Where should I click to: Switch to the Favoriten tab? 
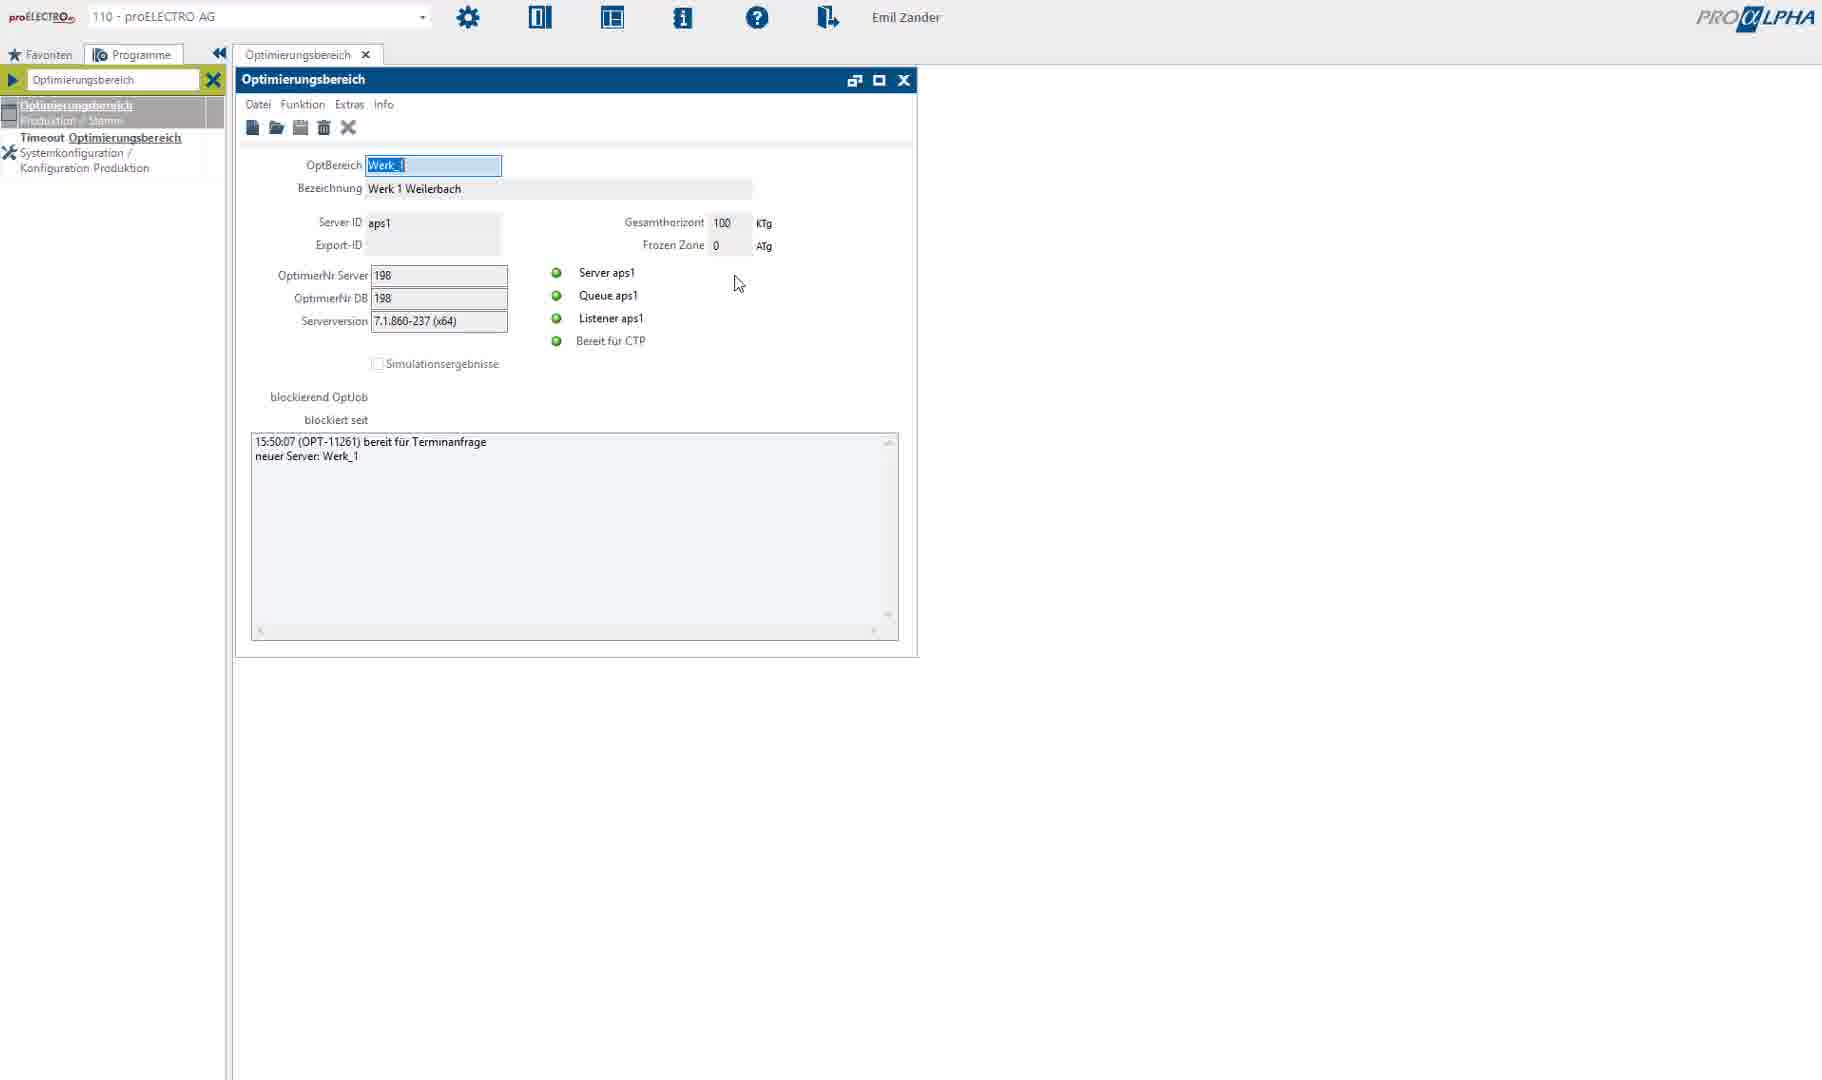point(41,55)
